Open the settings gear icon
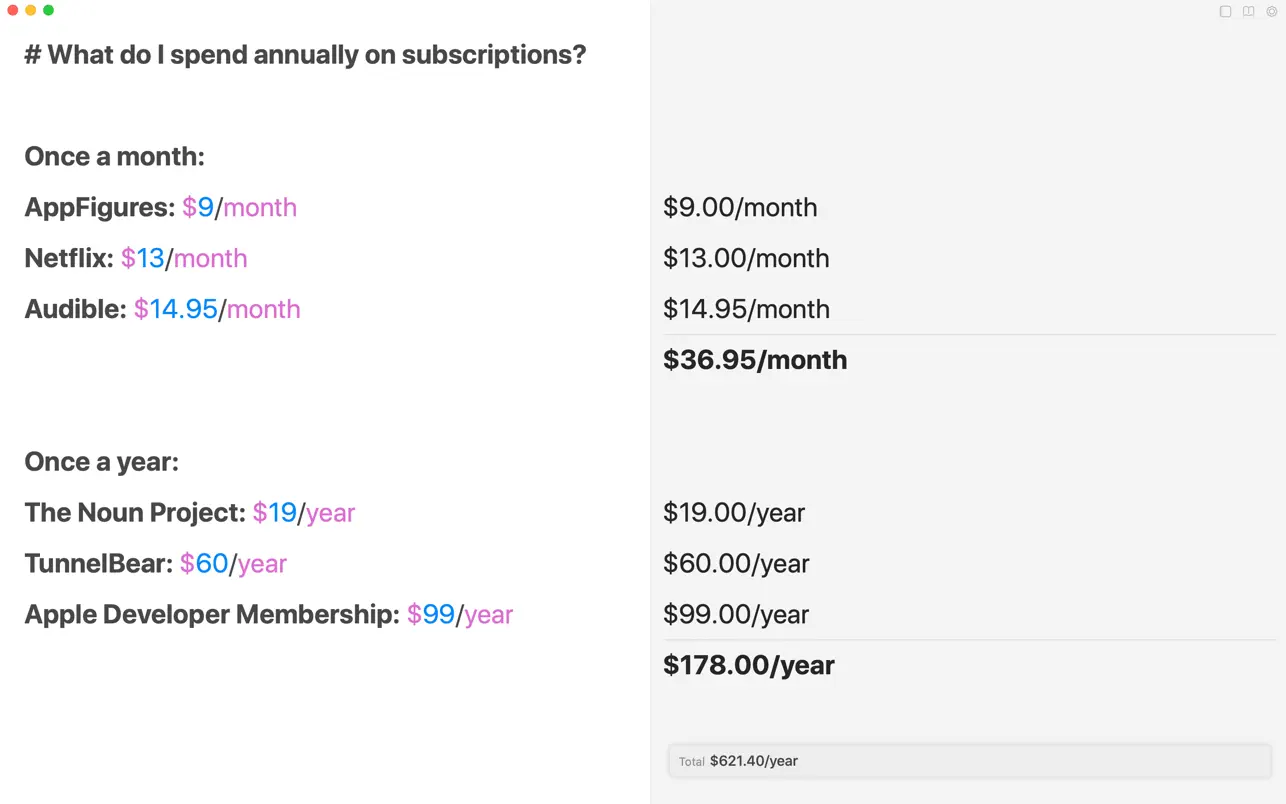Viewport: 1286px width, 804px height. 1272,12
